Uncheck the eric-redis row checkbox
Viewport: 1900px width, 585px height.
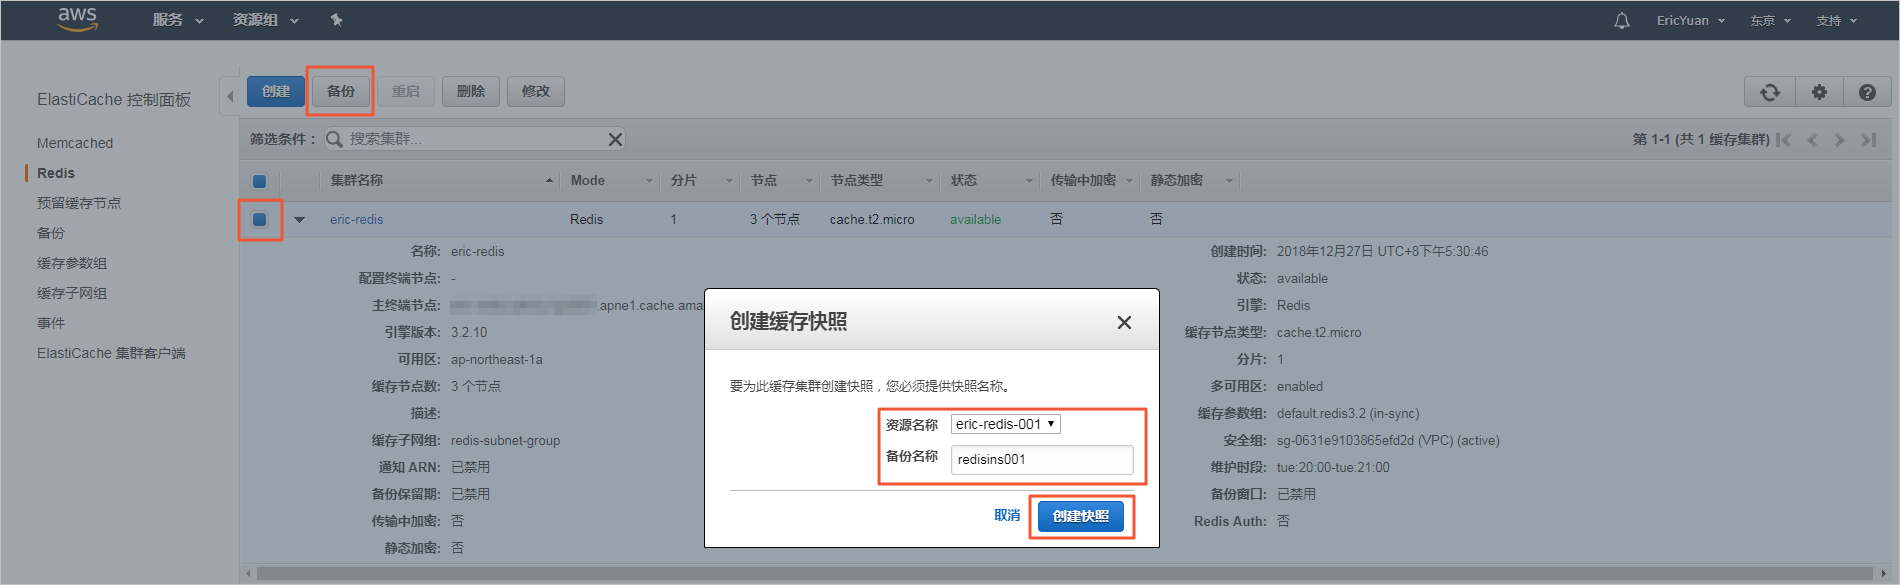(x=260, y=219)
